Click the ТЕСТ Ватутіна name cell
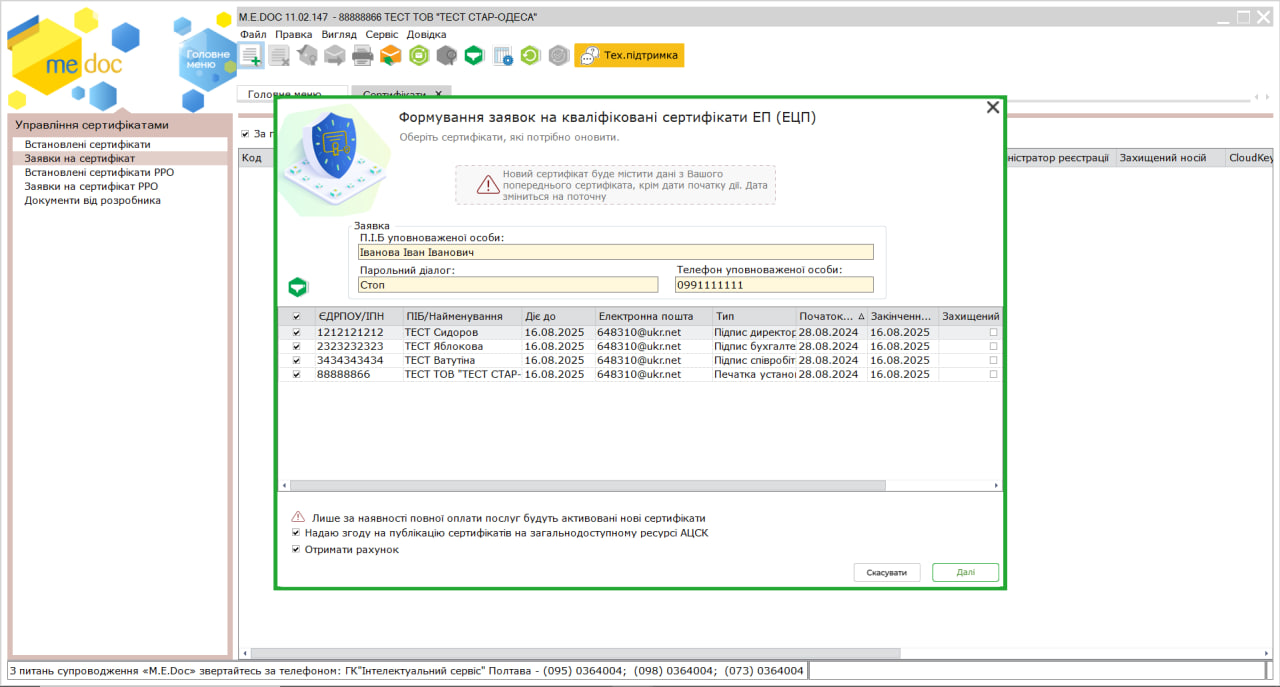 pyautogui.click(x=462, y=360)
